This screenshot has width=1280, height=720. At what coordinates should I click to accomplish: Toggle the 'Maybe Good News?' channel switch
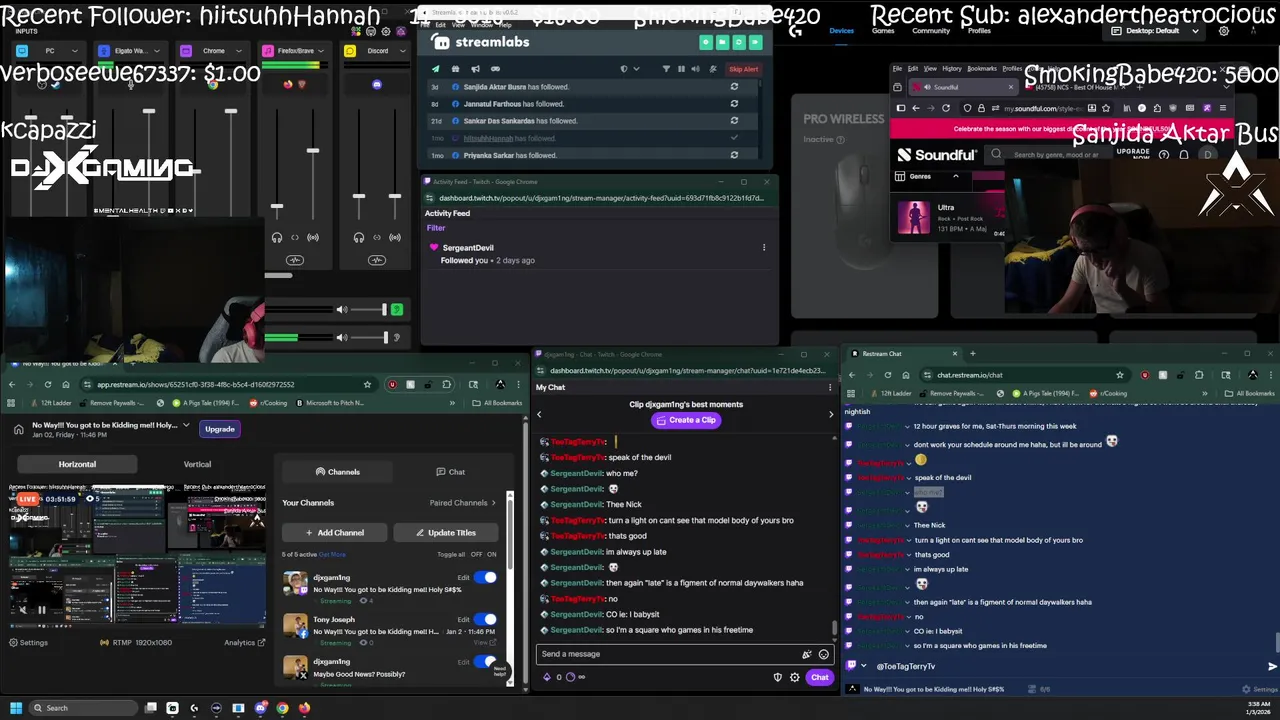click(x=485, y=661)
